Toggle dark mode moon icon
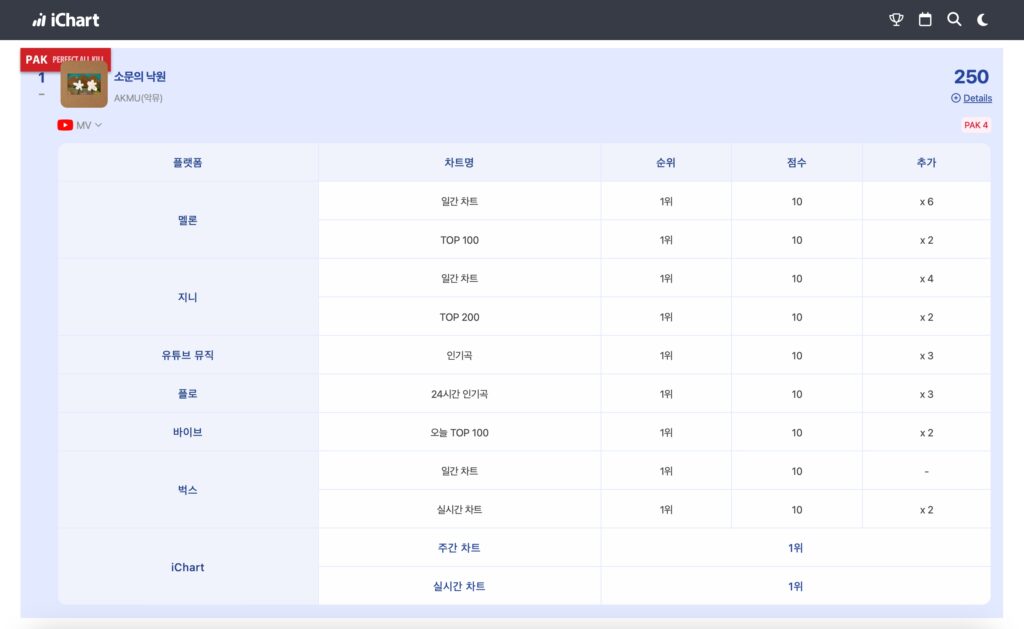The image size is (1024, 629). 982,20
